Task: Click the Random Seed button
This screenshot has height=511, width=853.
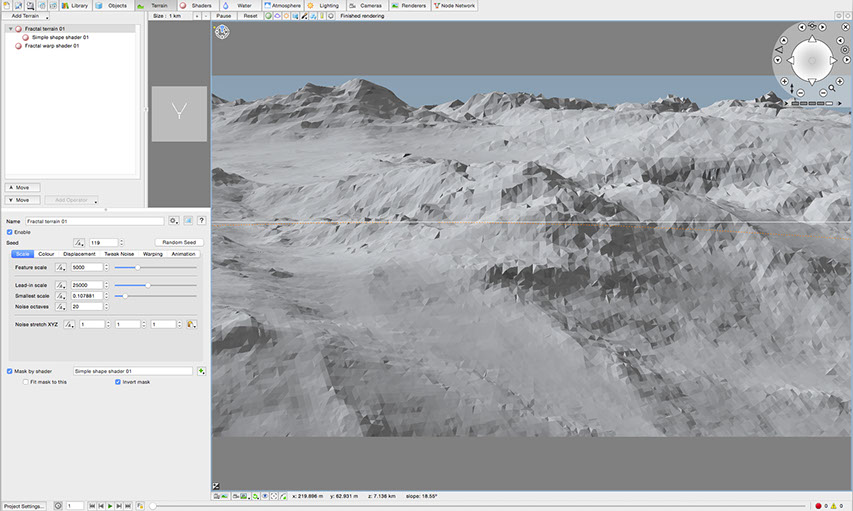Action: coord(179,242)
